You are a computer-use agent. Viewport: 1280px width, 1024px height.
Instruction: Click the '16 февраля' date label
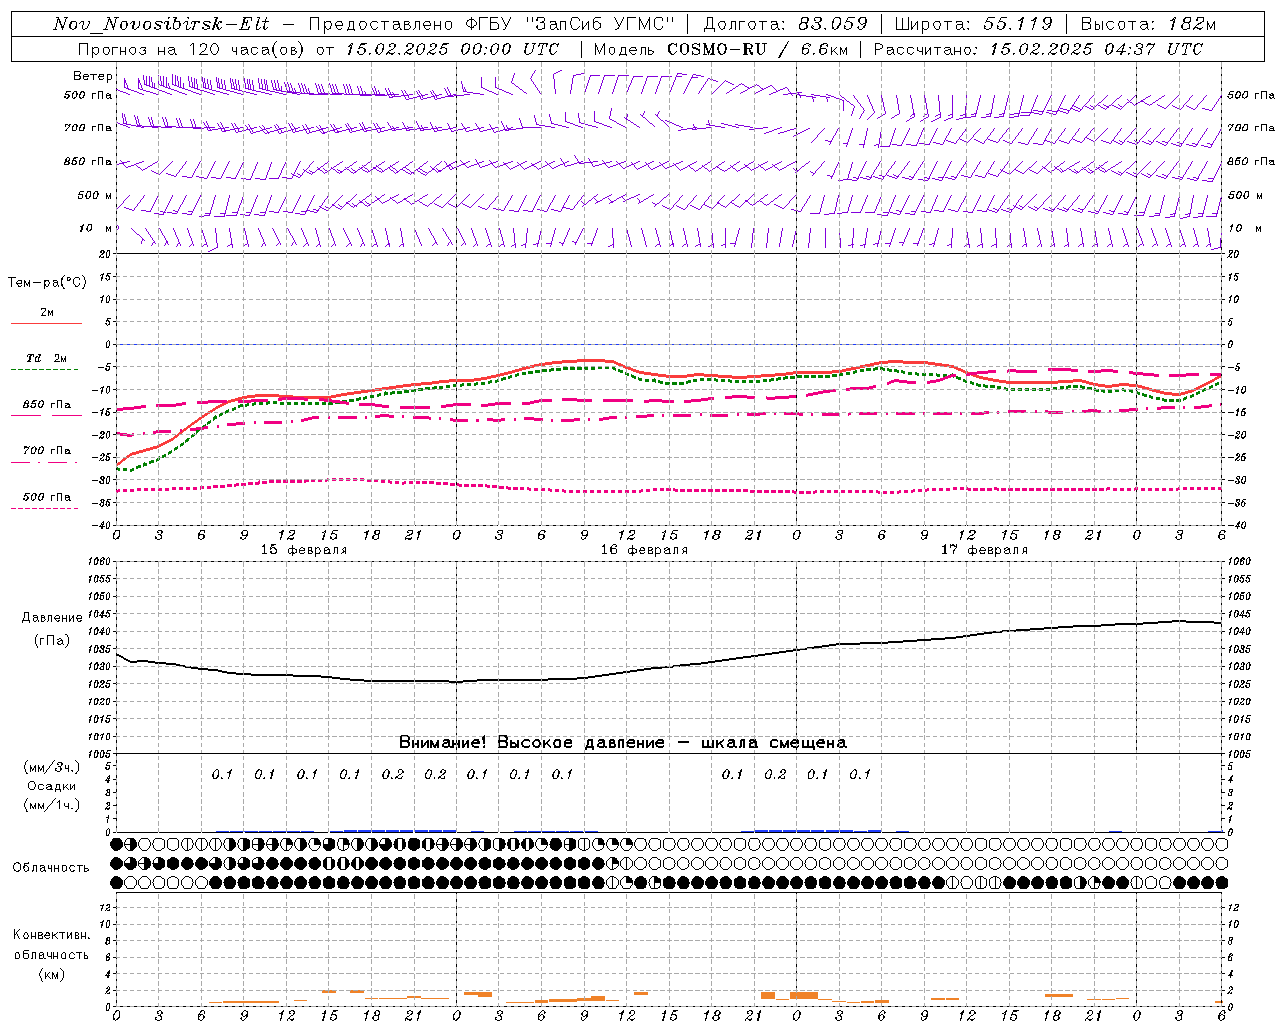click(x=644, y=550)
